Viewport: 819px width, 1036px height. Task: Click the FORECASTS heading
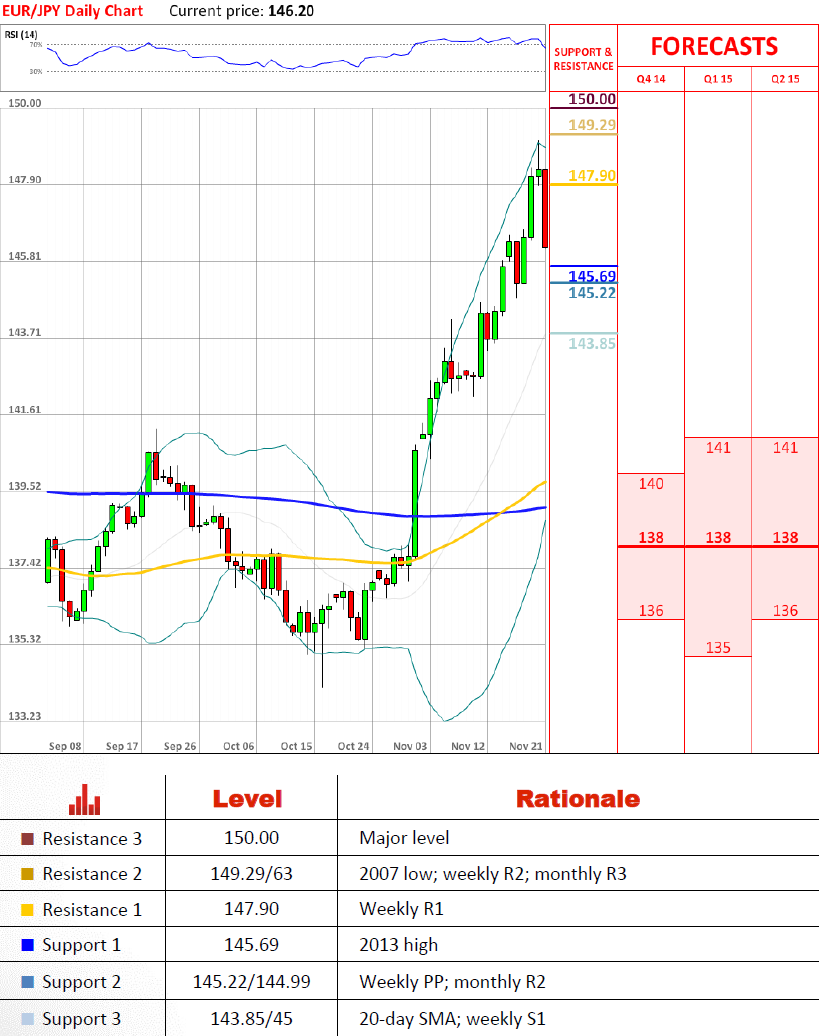[715, 46]
